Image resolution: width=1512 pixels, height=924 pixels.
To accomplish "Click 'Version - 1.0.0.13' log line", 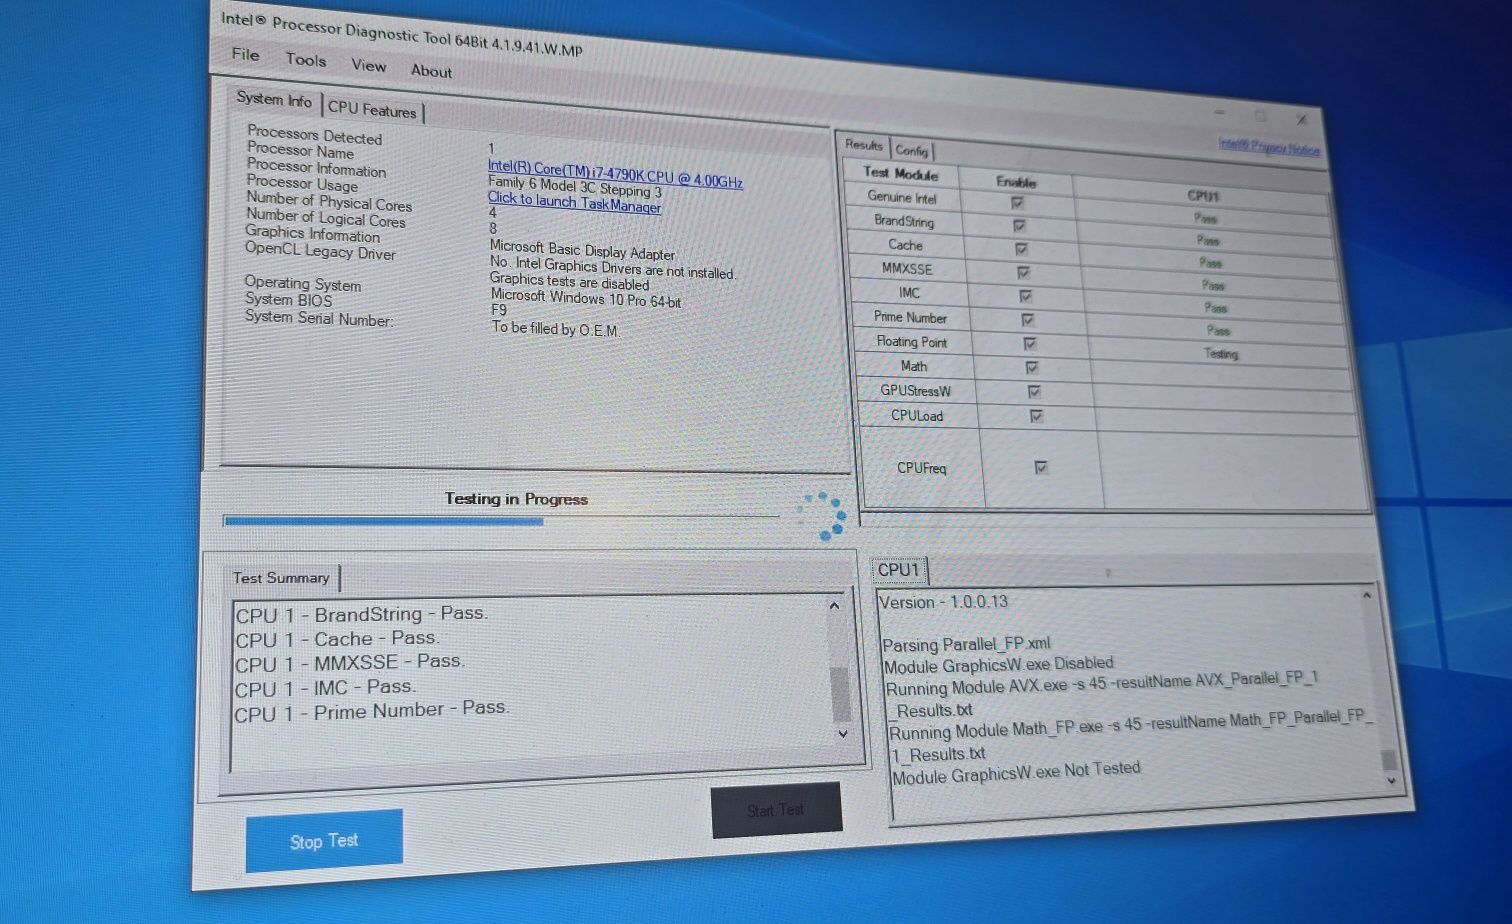I will point(943,602).
